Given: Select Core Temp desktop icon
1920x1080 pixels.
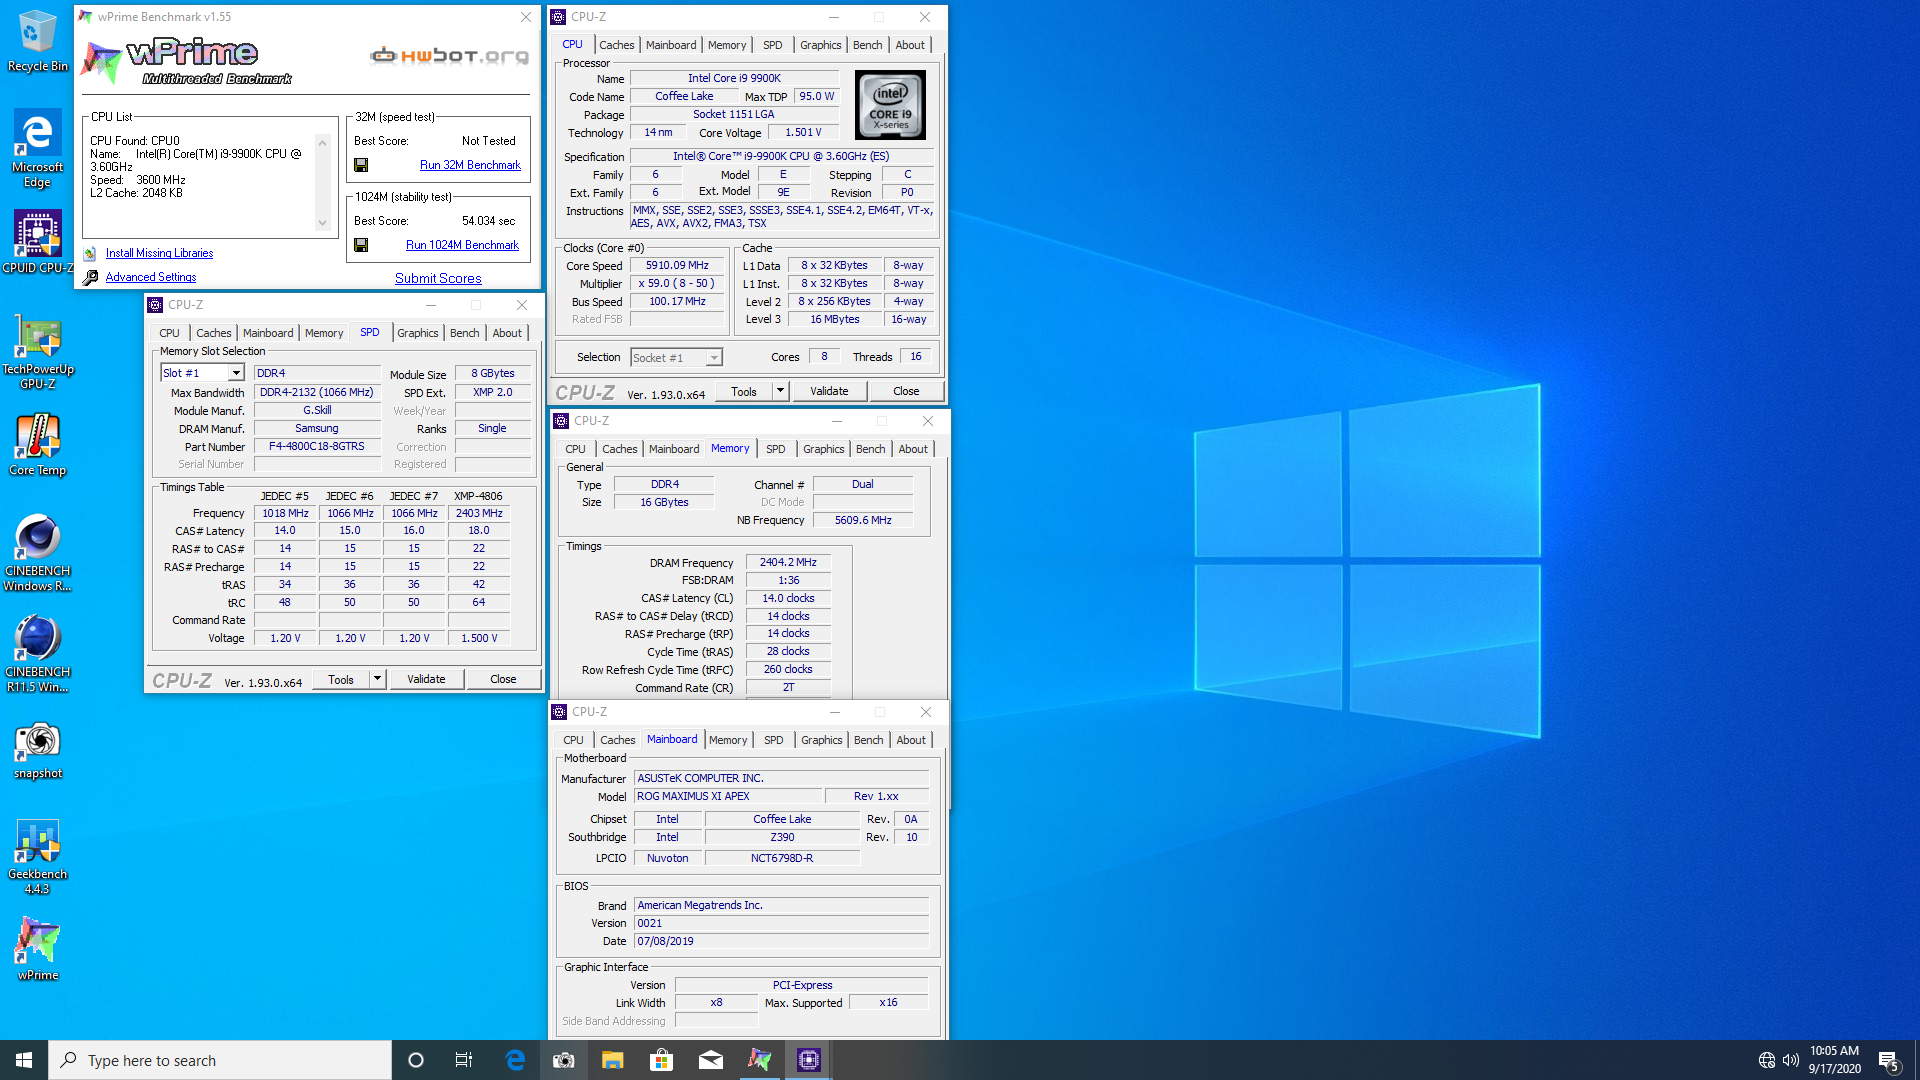Looking at the screenshot, I should point(37,445).
